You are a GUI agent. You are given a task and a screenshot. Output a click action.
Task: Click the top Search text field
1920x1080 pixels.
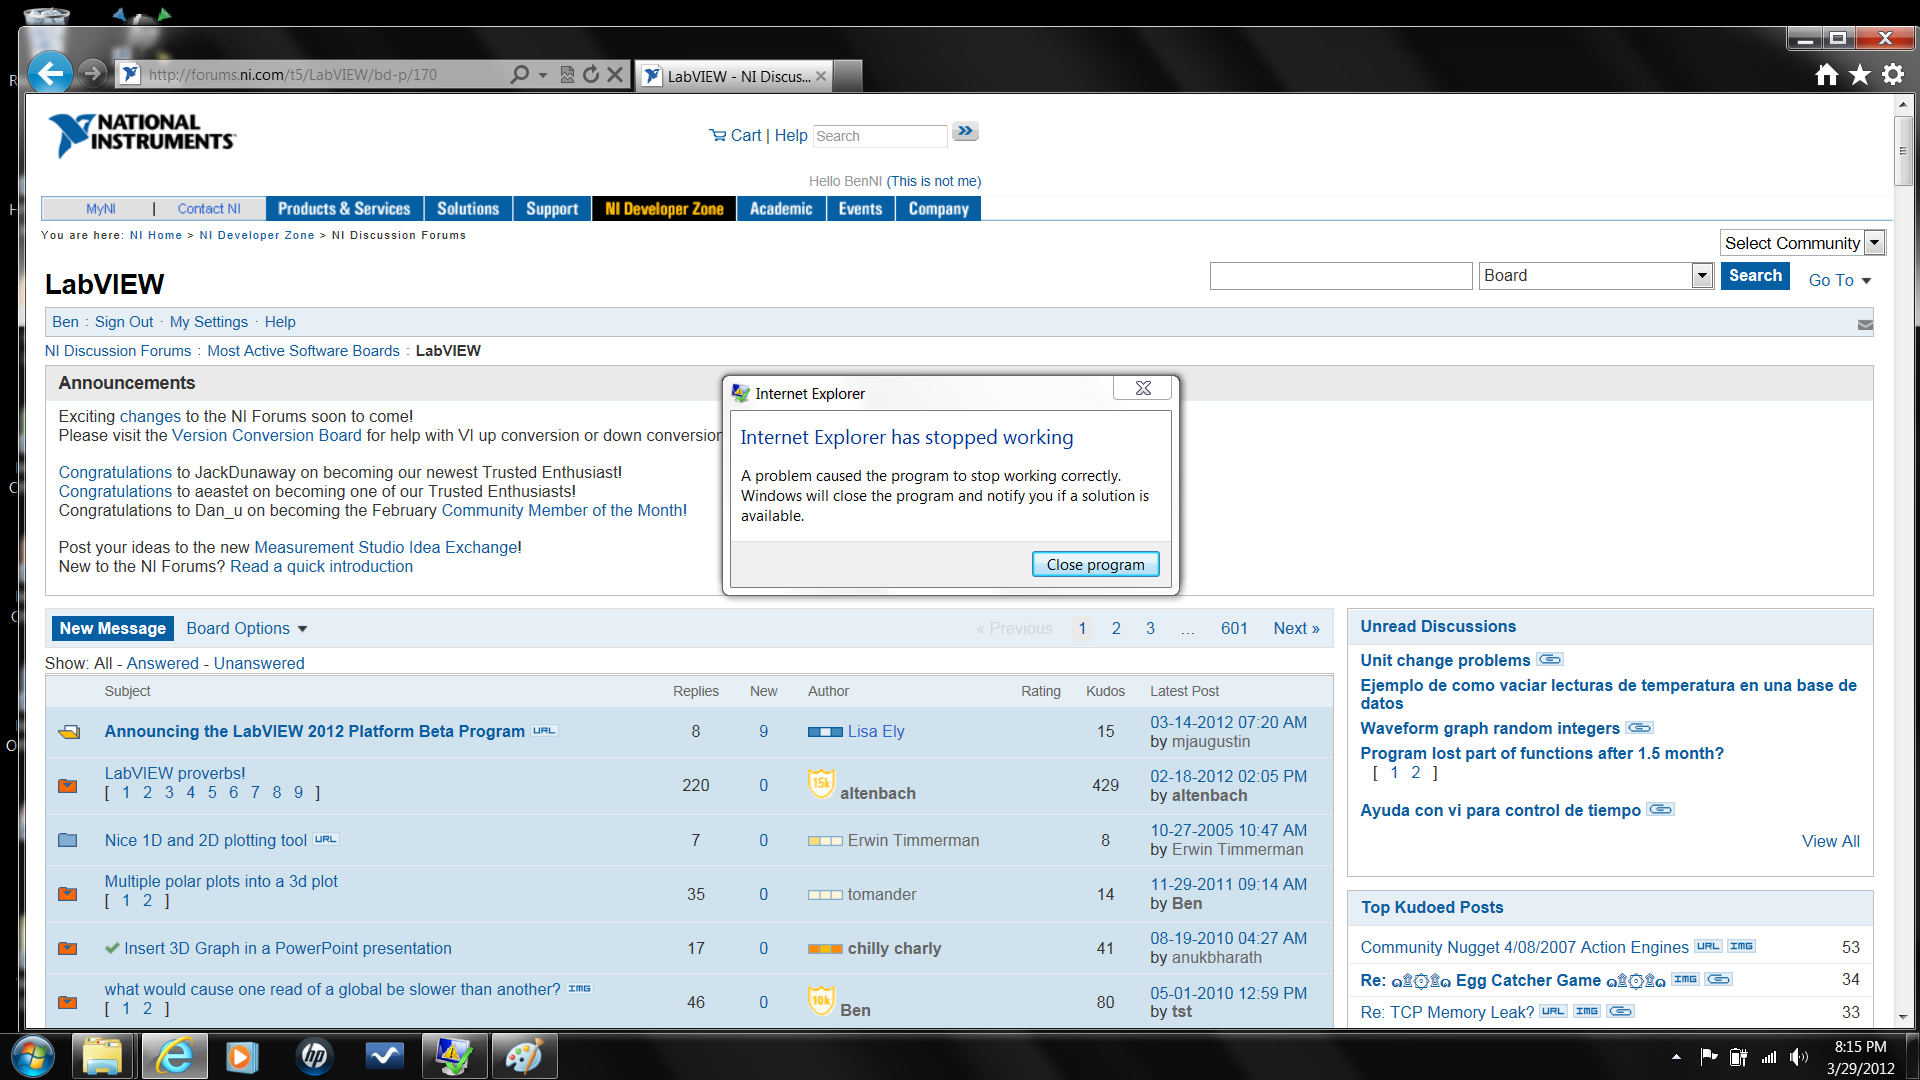[x=880, y=136]
